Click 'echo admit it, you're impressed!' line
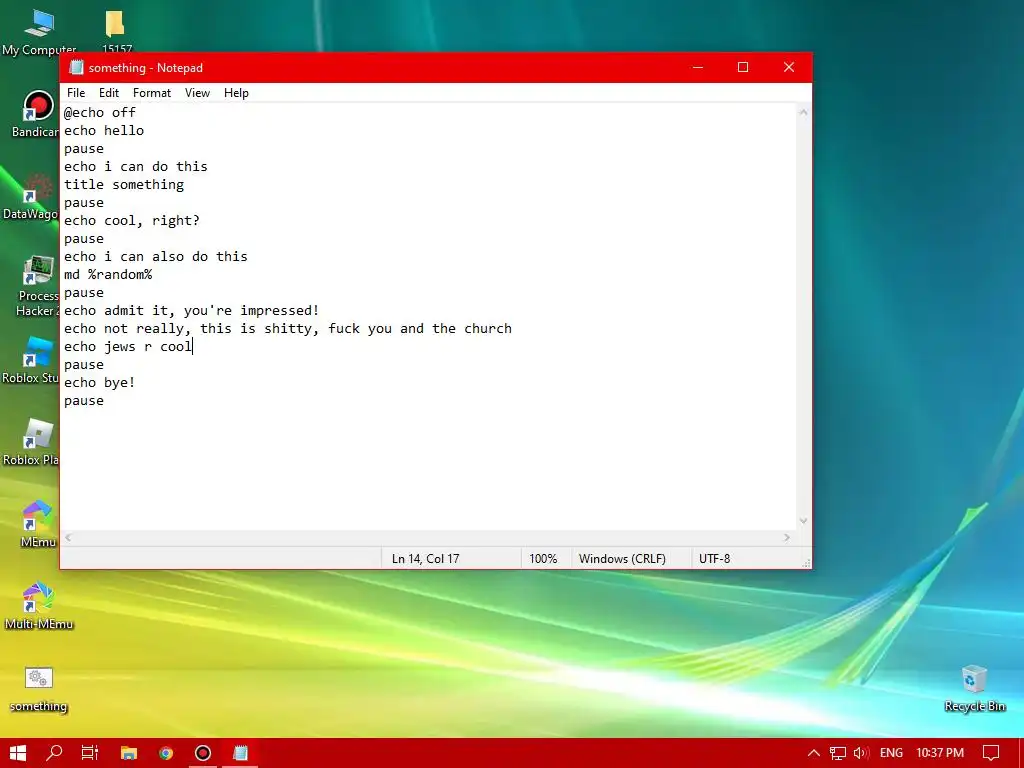1024x768 pixels. (x=191, y=311)
